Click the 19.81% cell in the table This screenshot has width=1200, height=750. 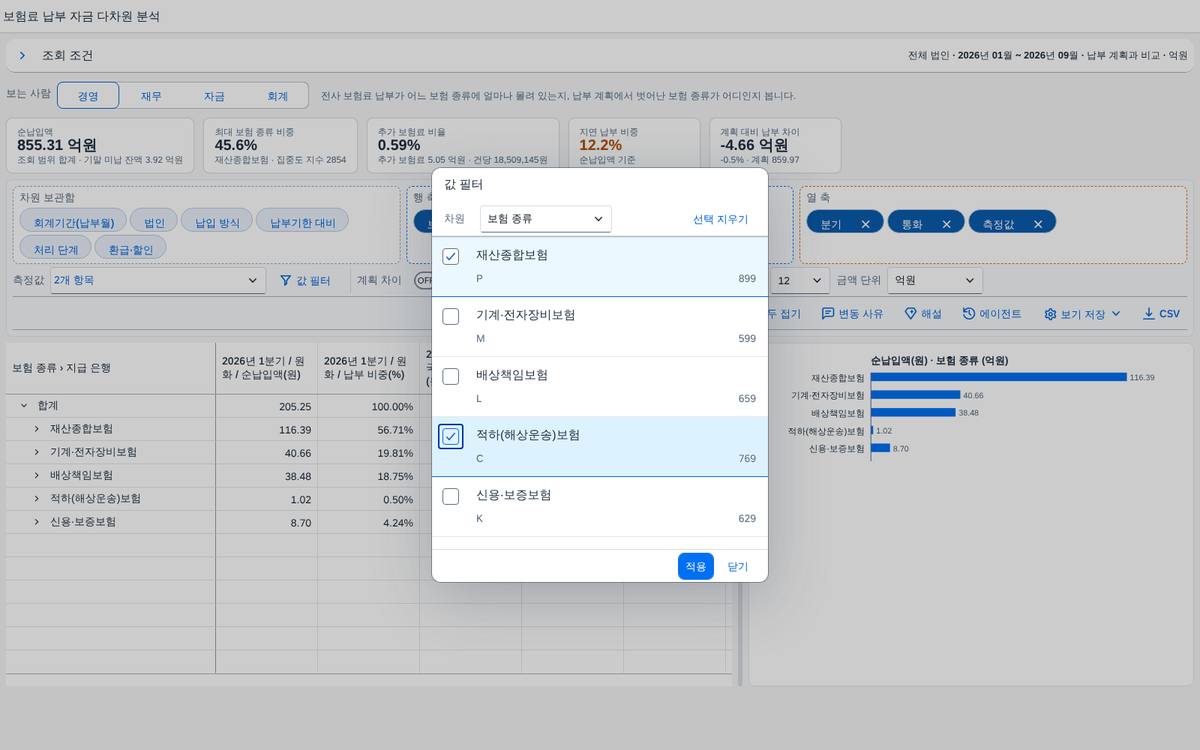(x=368, y=452)
